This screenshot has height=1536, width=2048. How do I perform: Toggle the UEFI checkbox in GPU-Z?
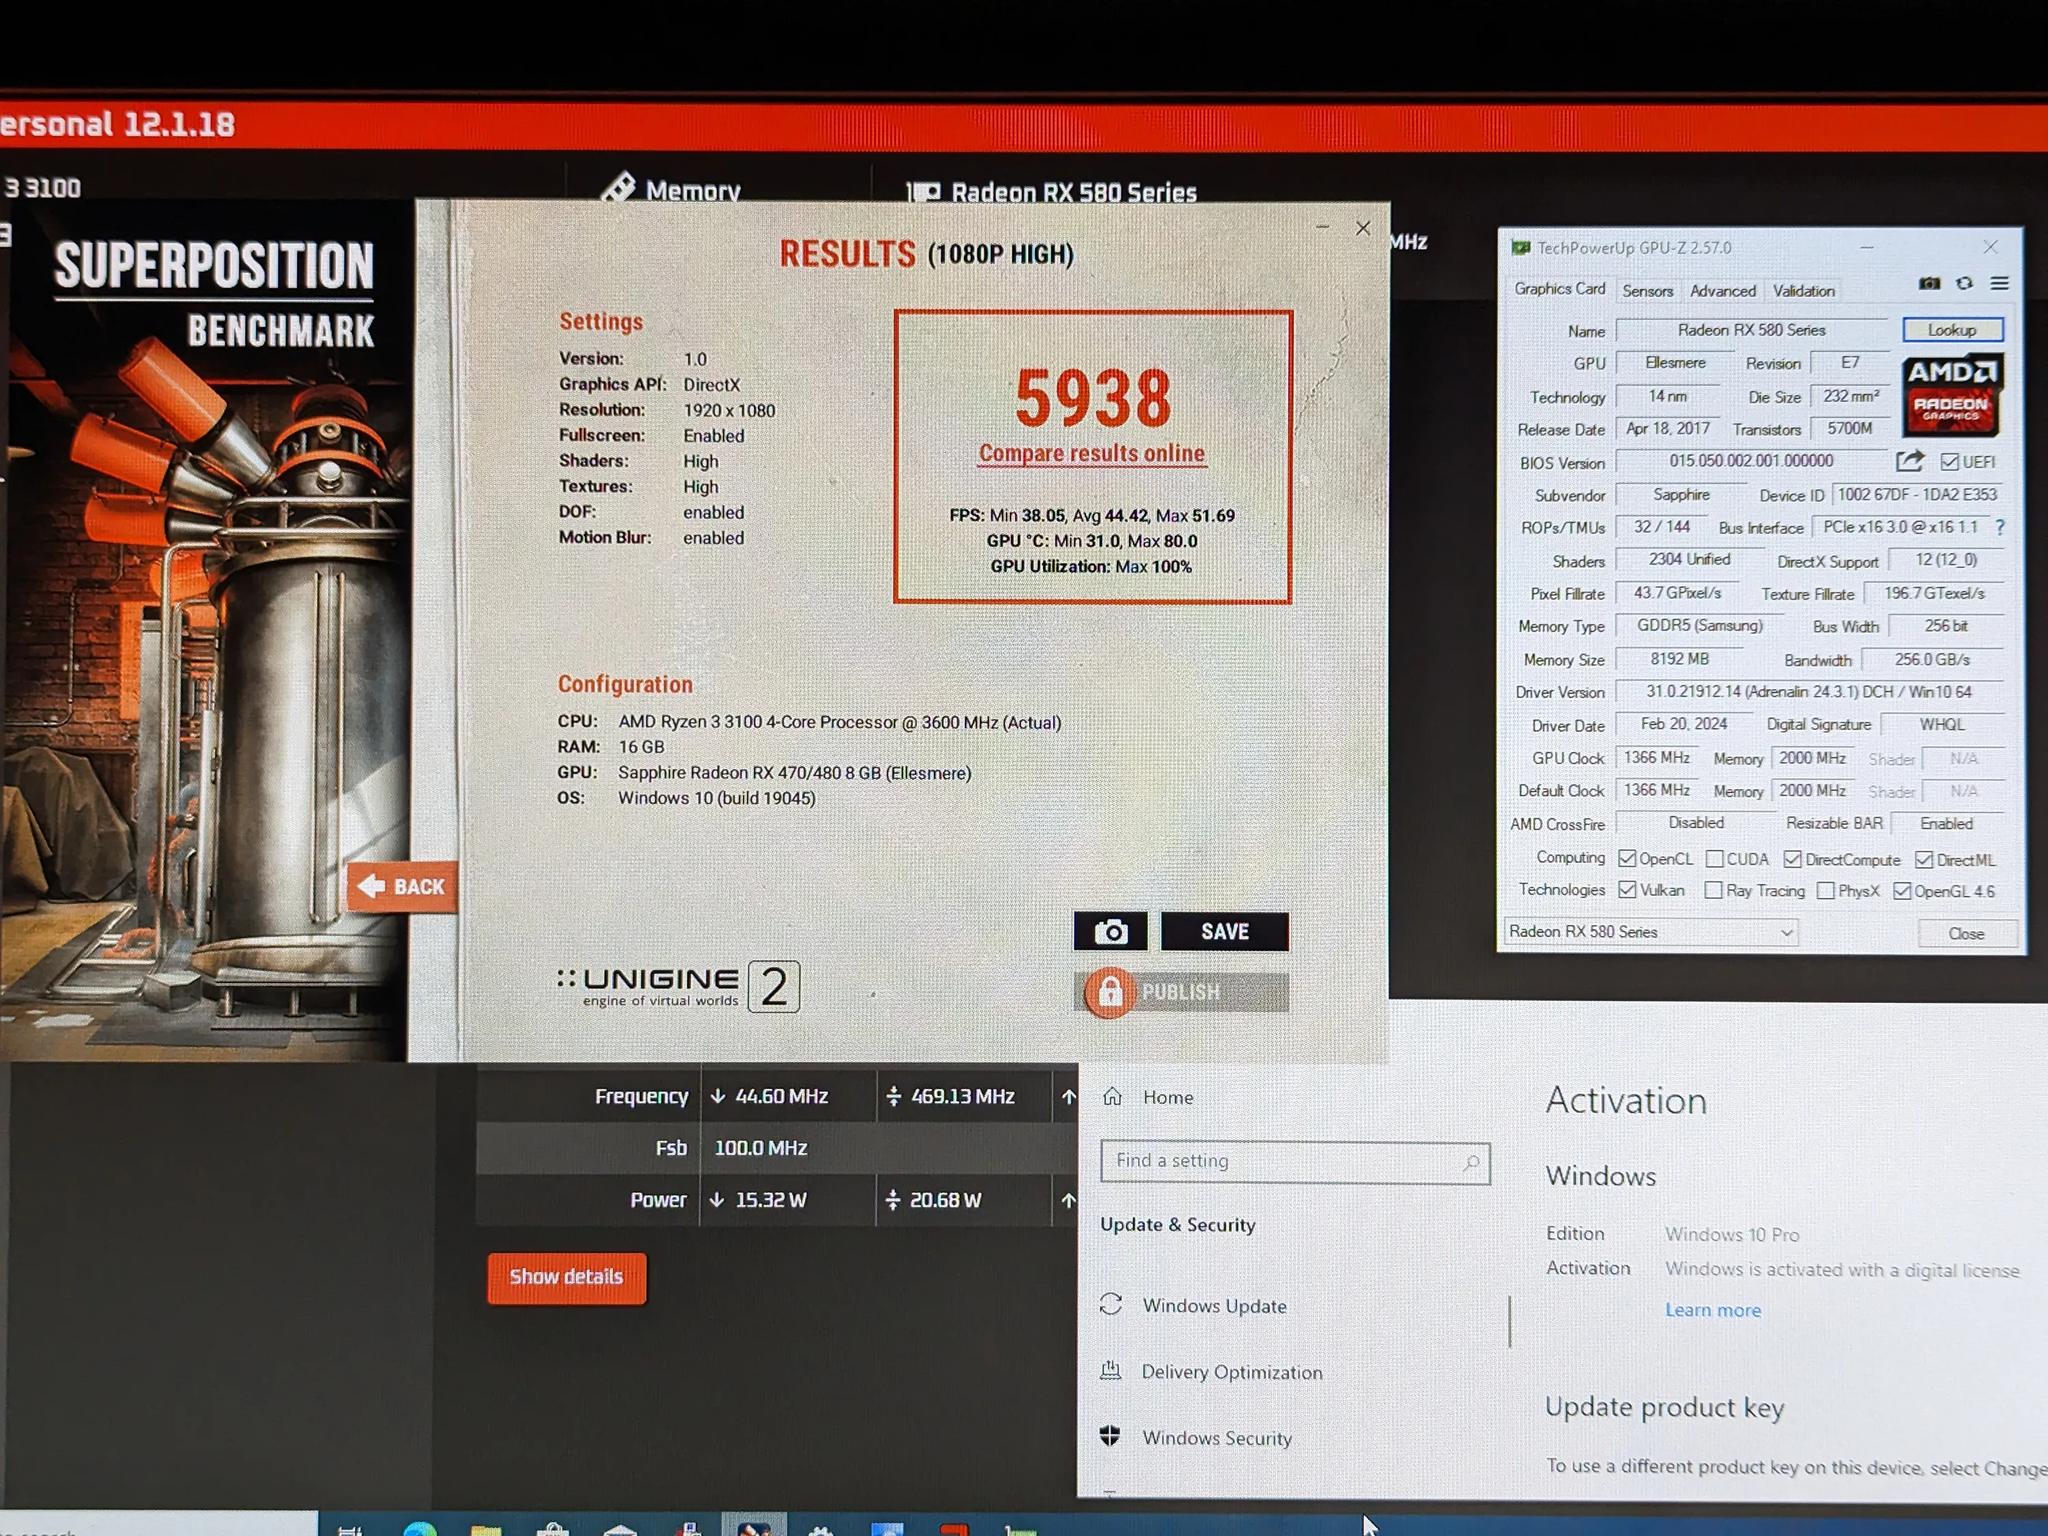(1949, 462)
